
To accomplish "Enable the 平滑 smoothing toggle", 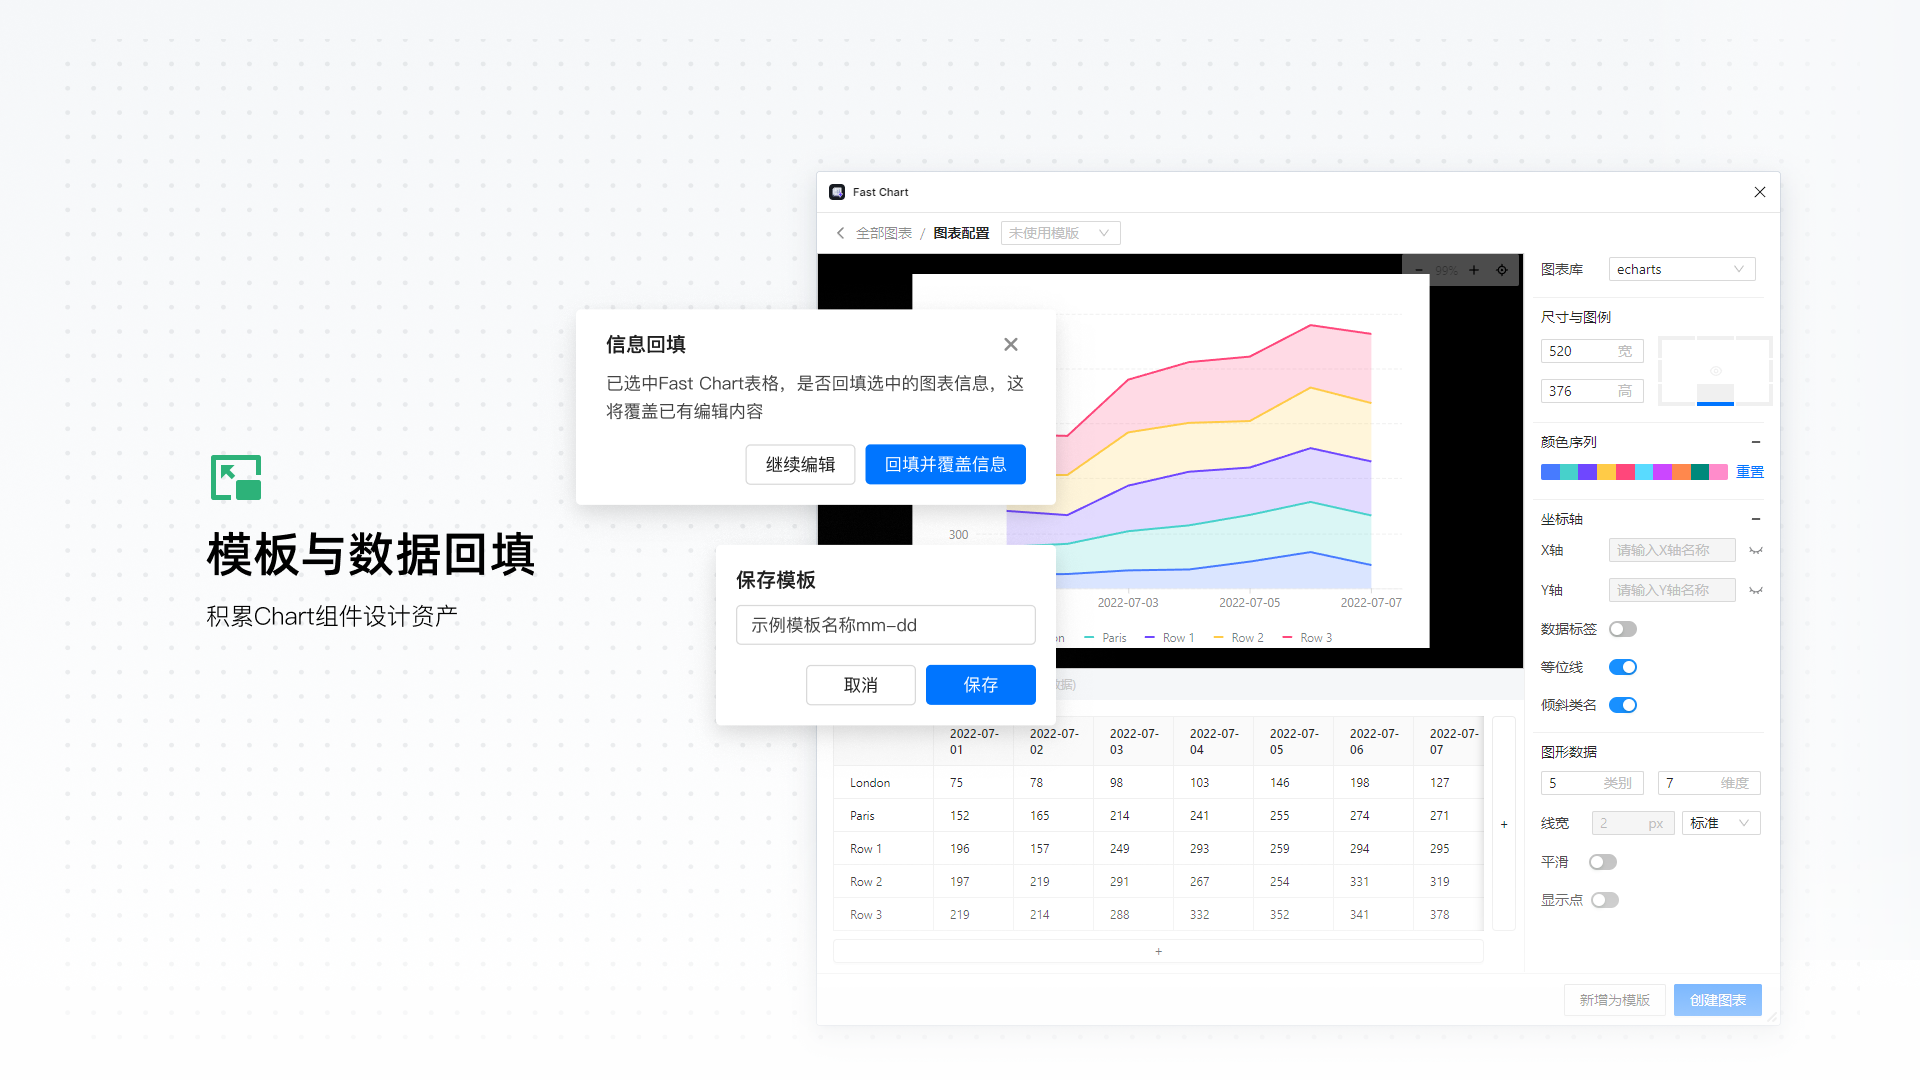I will pos(1603,861).
